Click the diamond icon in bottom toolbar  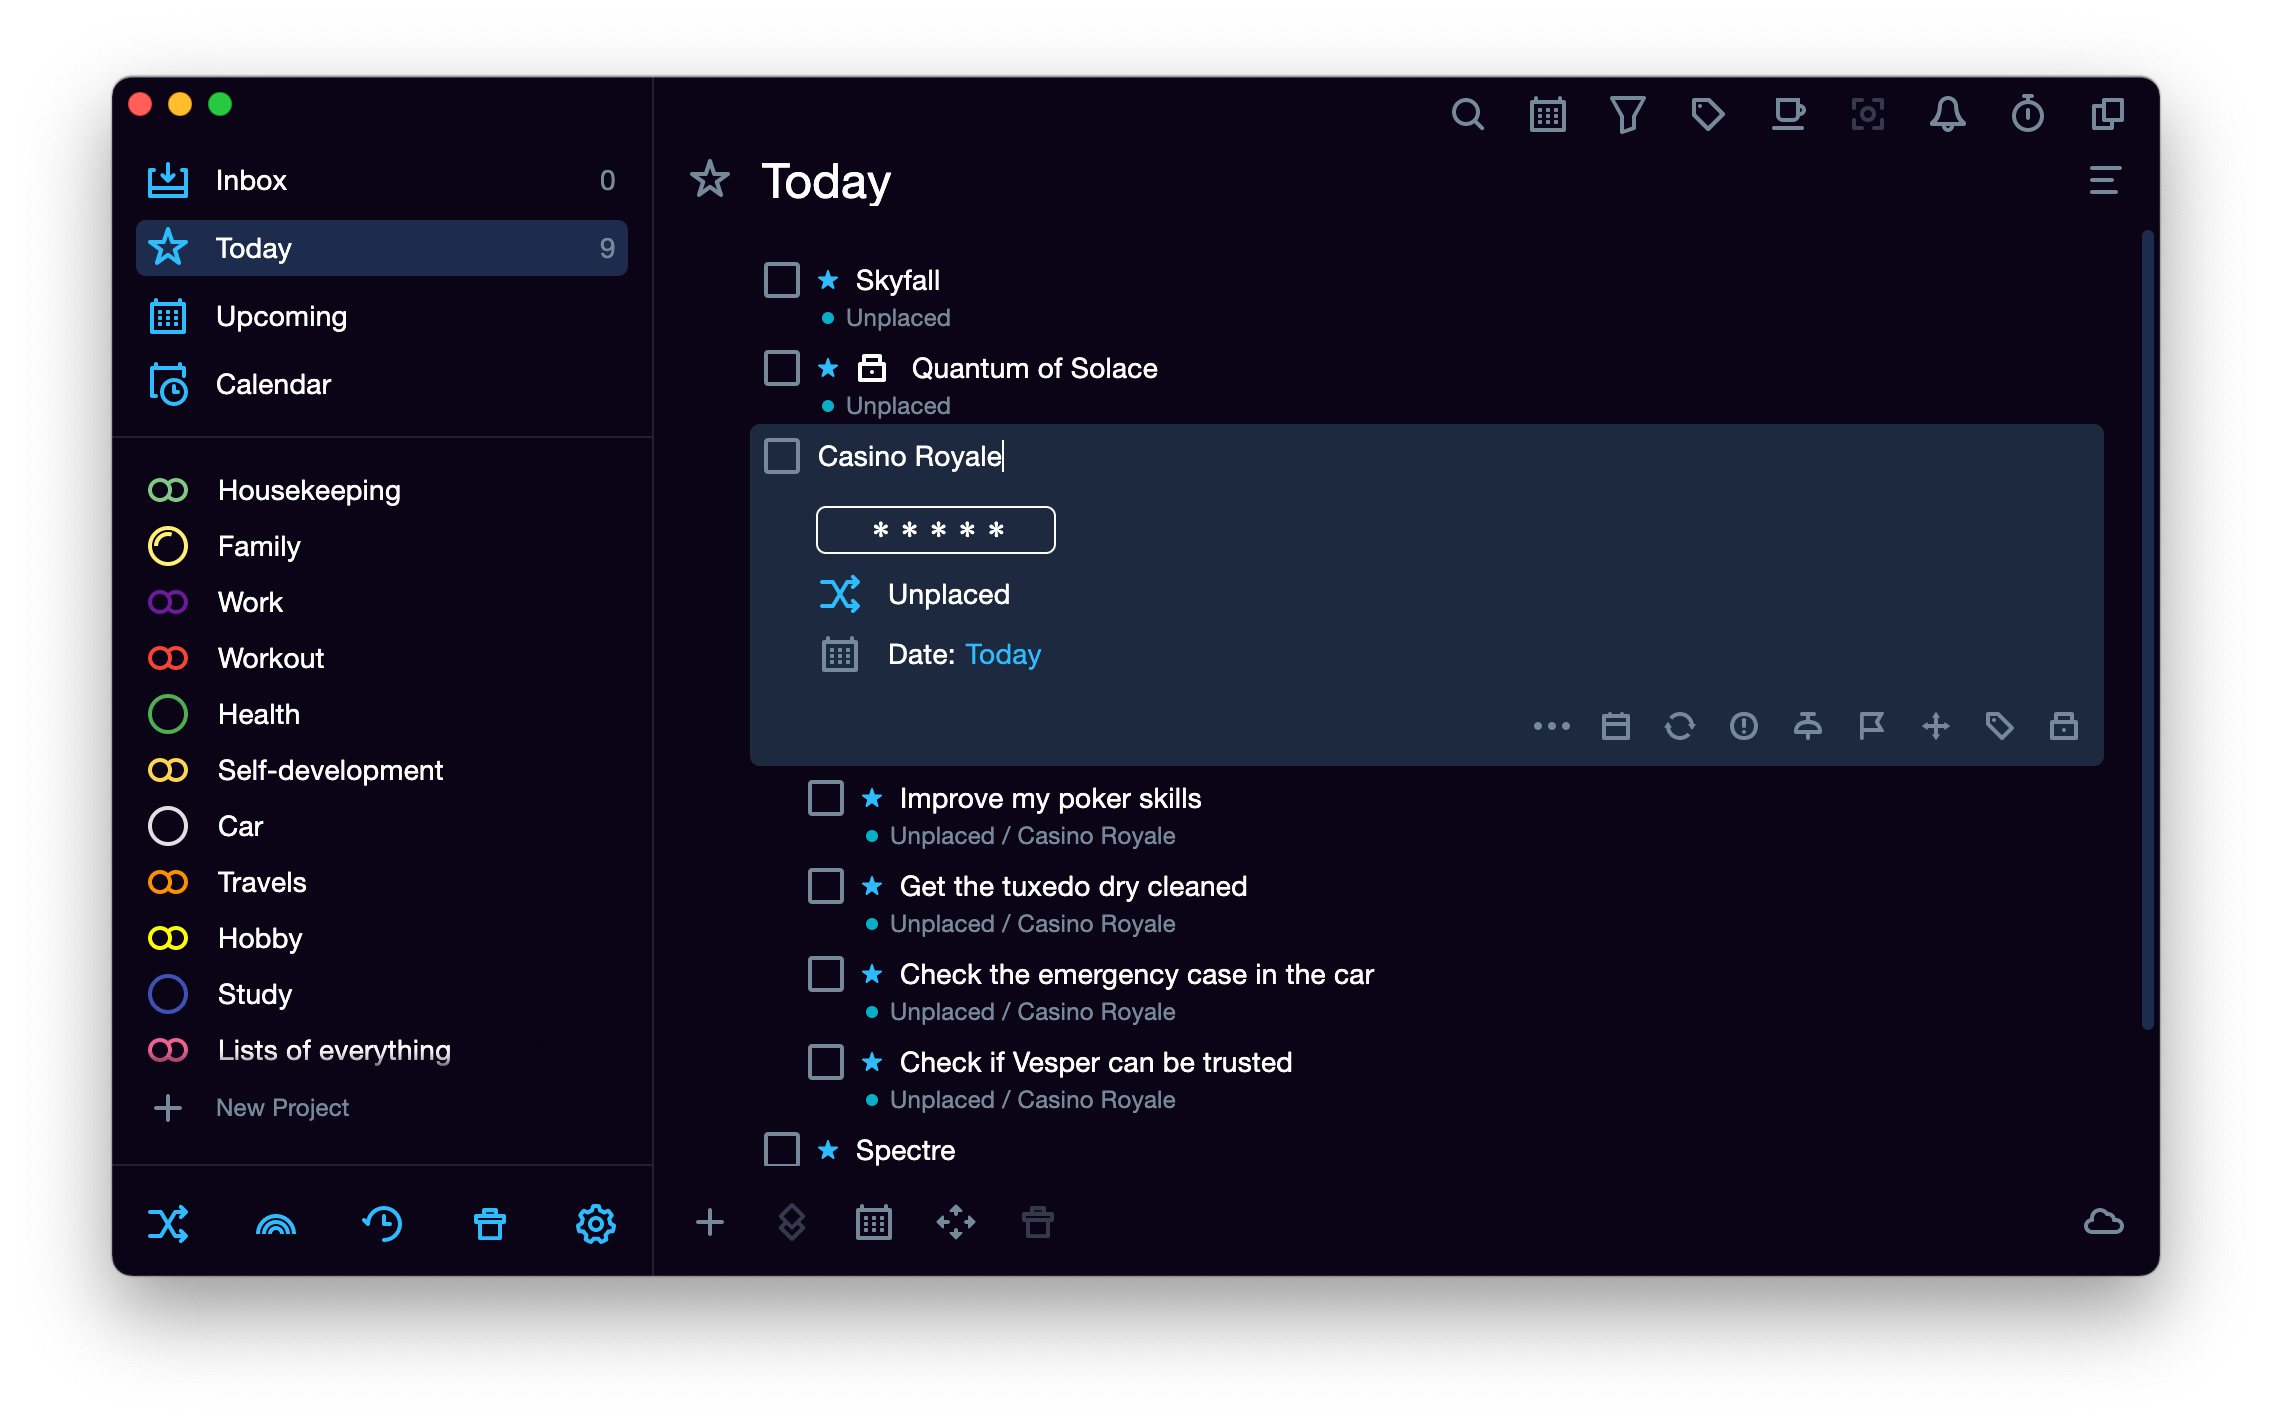tap(792, 1222)
